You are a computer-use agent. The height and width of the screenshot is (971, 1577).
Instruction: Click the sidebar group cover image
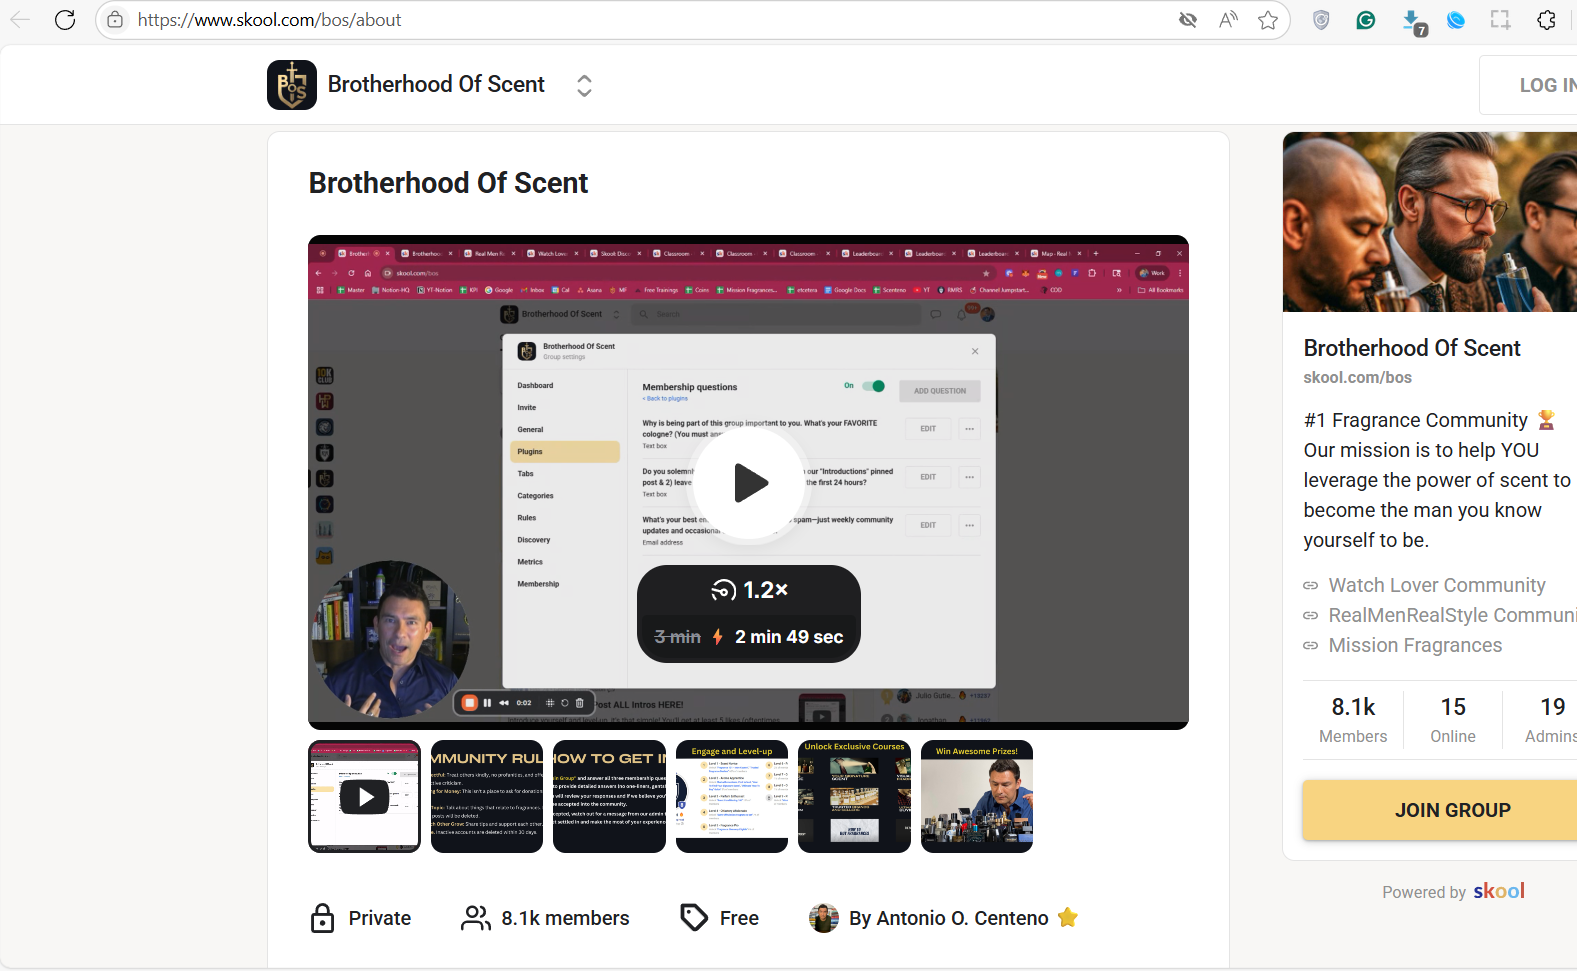click(x=1430, y=222)
